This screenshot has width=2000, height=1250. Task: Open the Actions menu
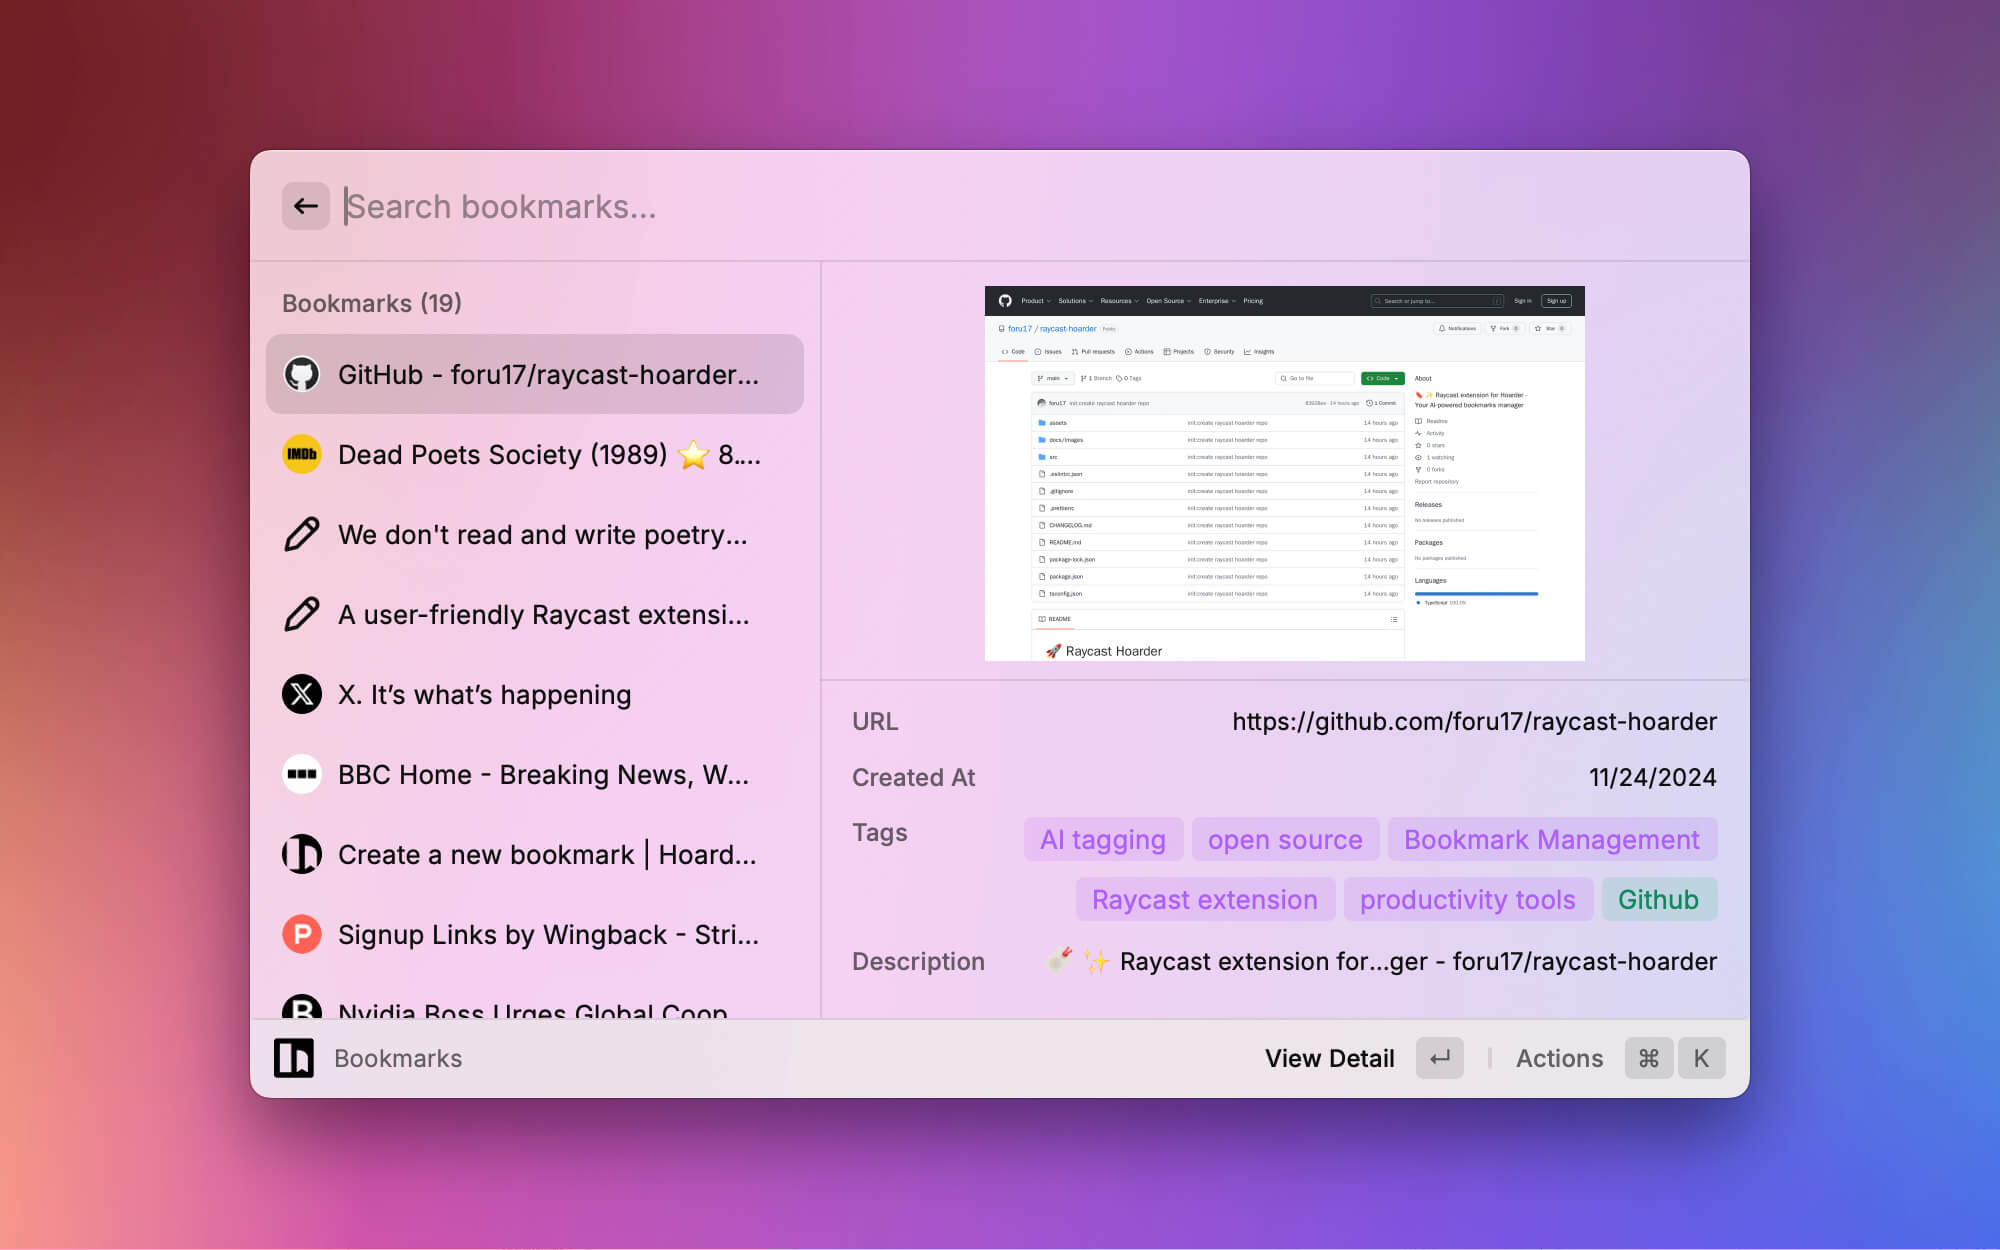pos(1559,1058)
